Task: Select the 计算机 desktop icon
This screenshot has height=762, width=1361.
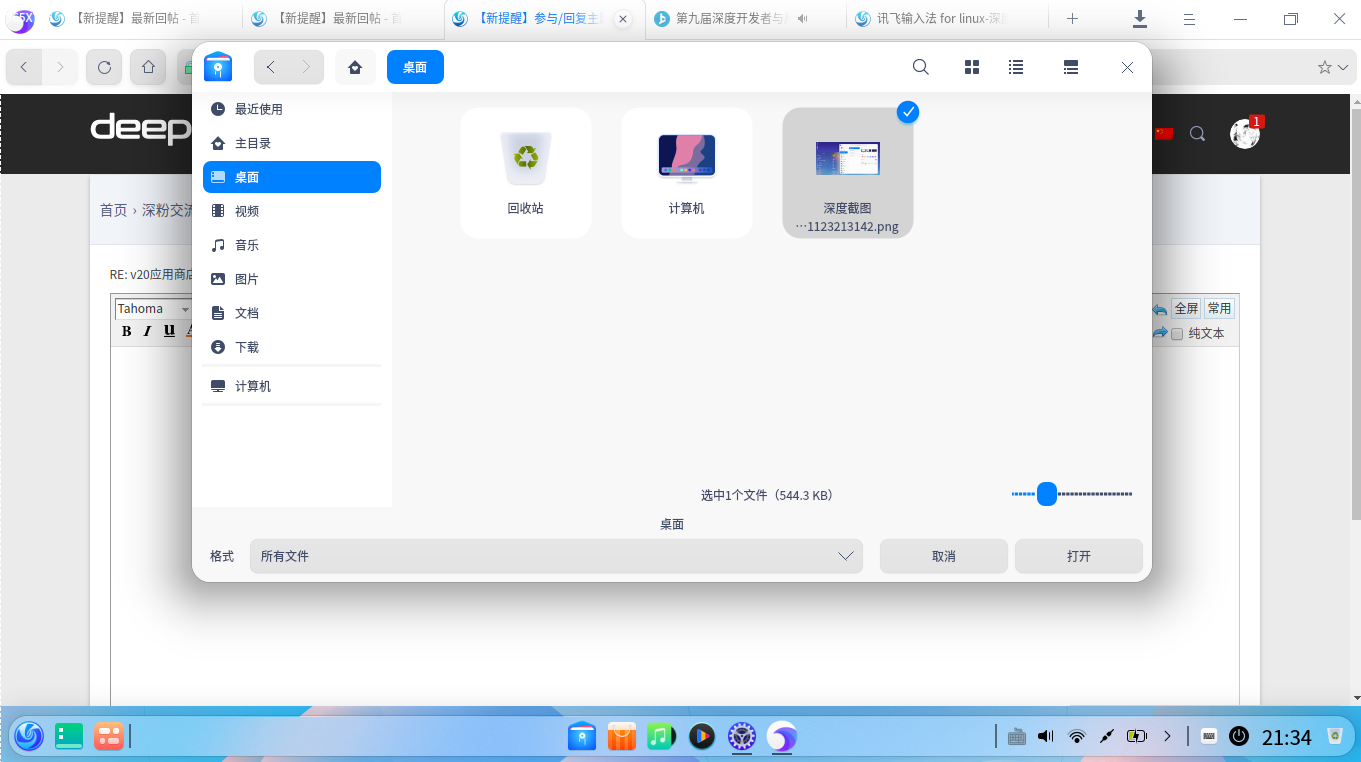Action: [x=687, y=173]
